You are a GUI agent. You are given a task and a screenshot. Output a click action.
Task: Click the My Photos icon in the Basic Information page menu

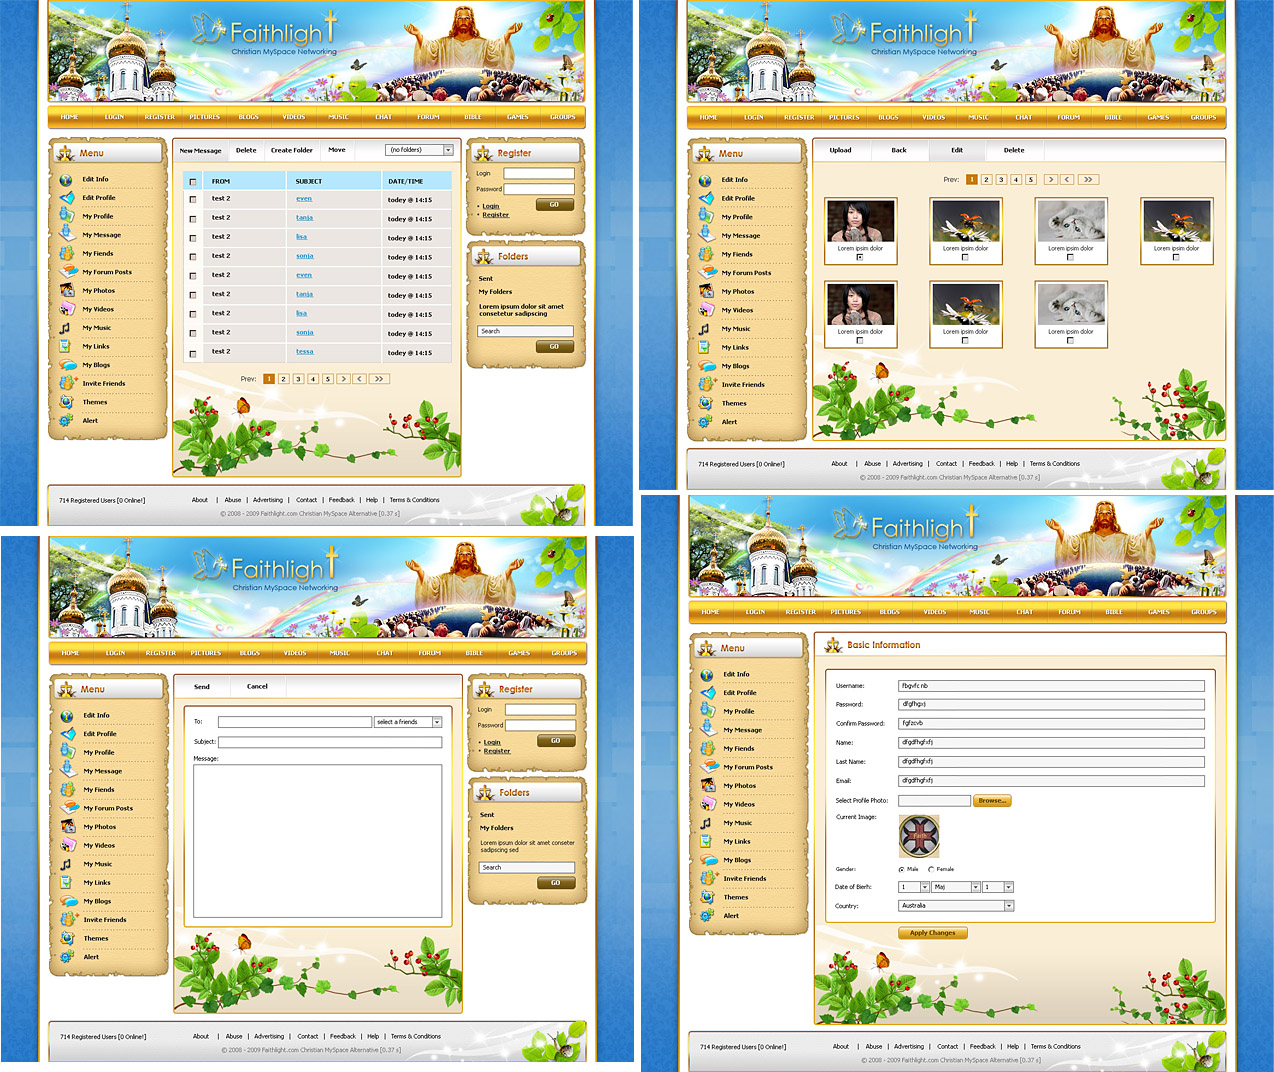(x=707, y=785)
